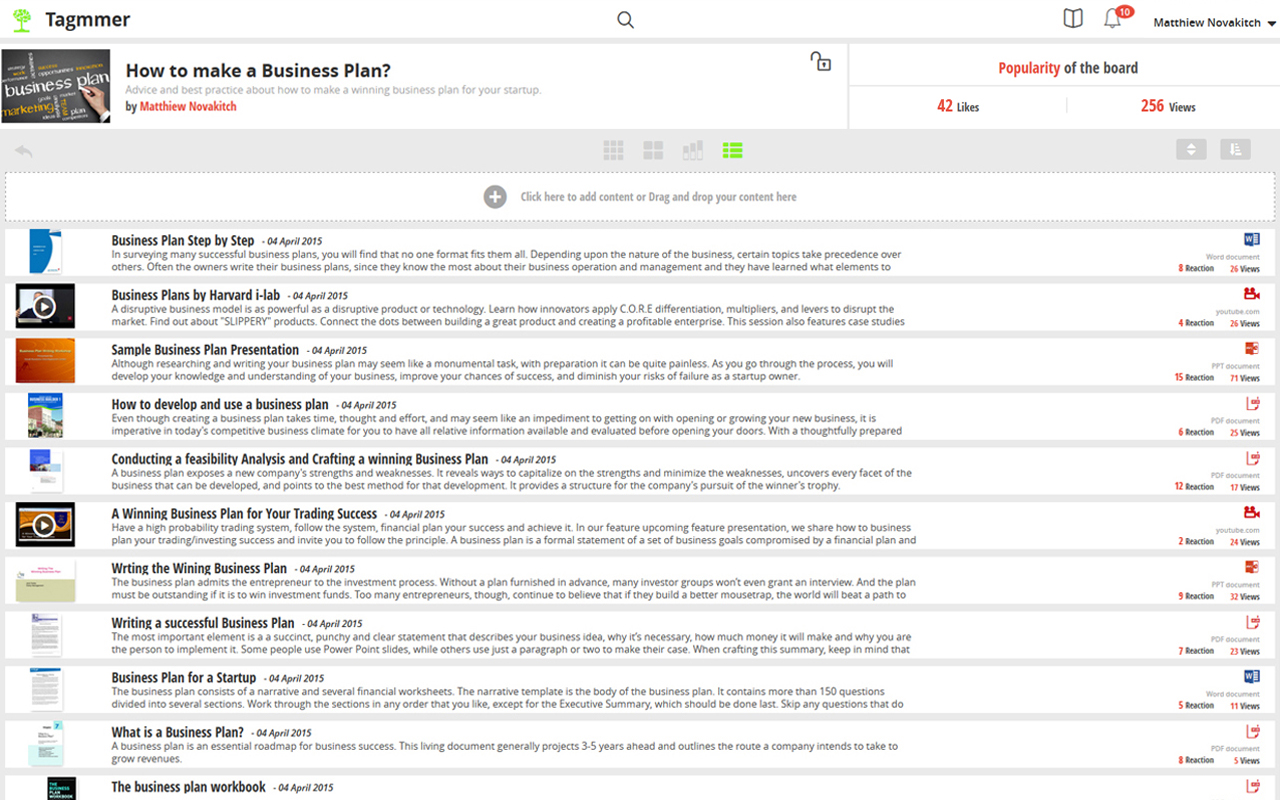Click the business plan board cover image
This screenshot has width=1280, height=800.
(56, 87)
